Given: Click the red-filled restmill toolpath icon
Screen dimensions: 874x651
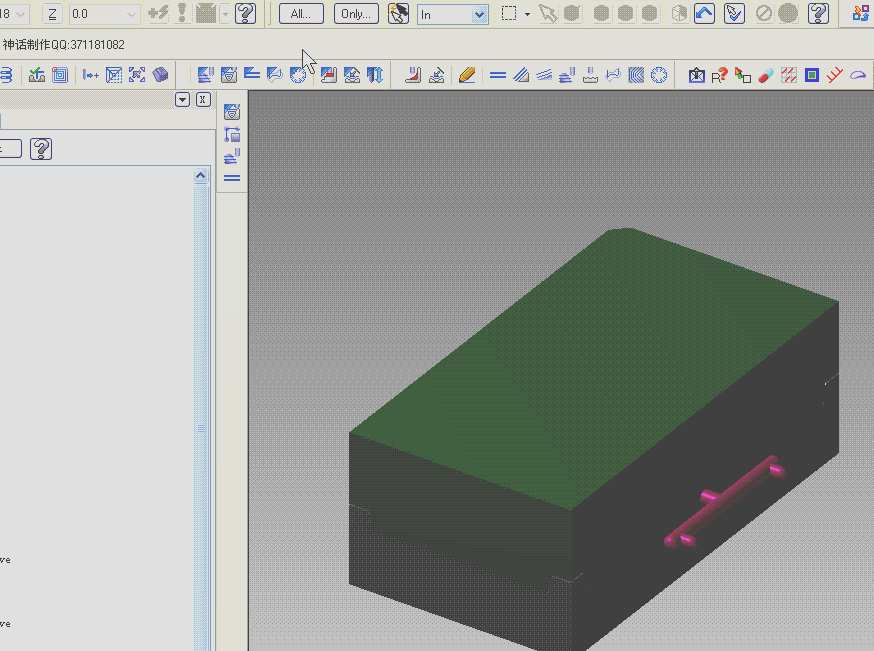Looking at the screenshot, I should tap(329, 75).
